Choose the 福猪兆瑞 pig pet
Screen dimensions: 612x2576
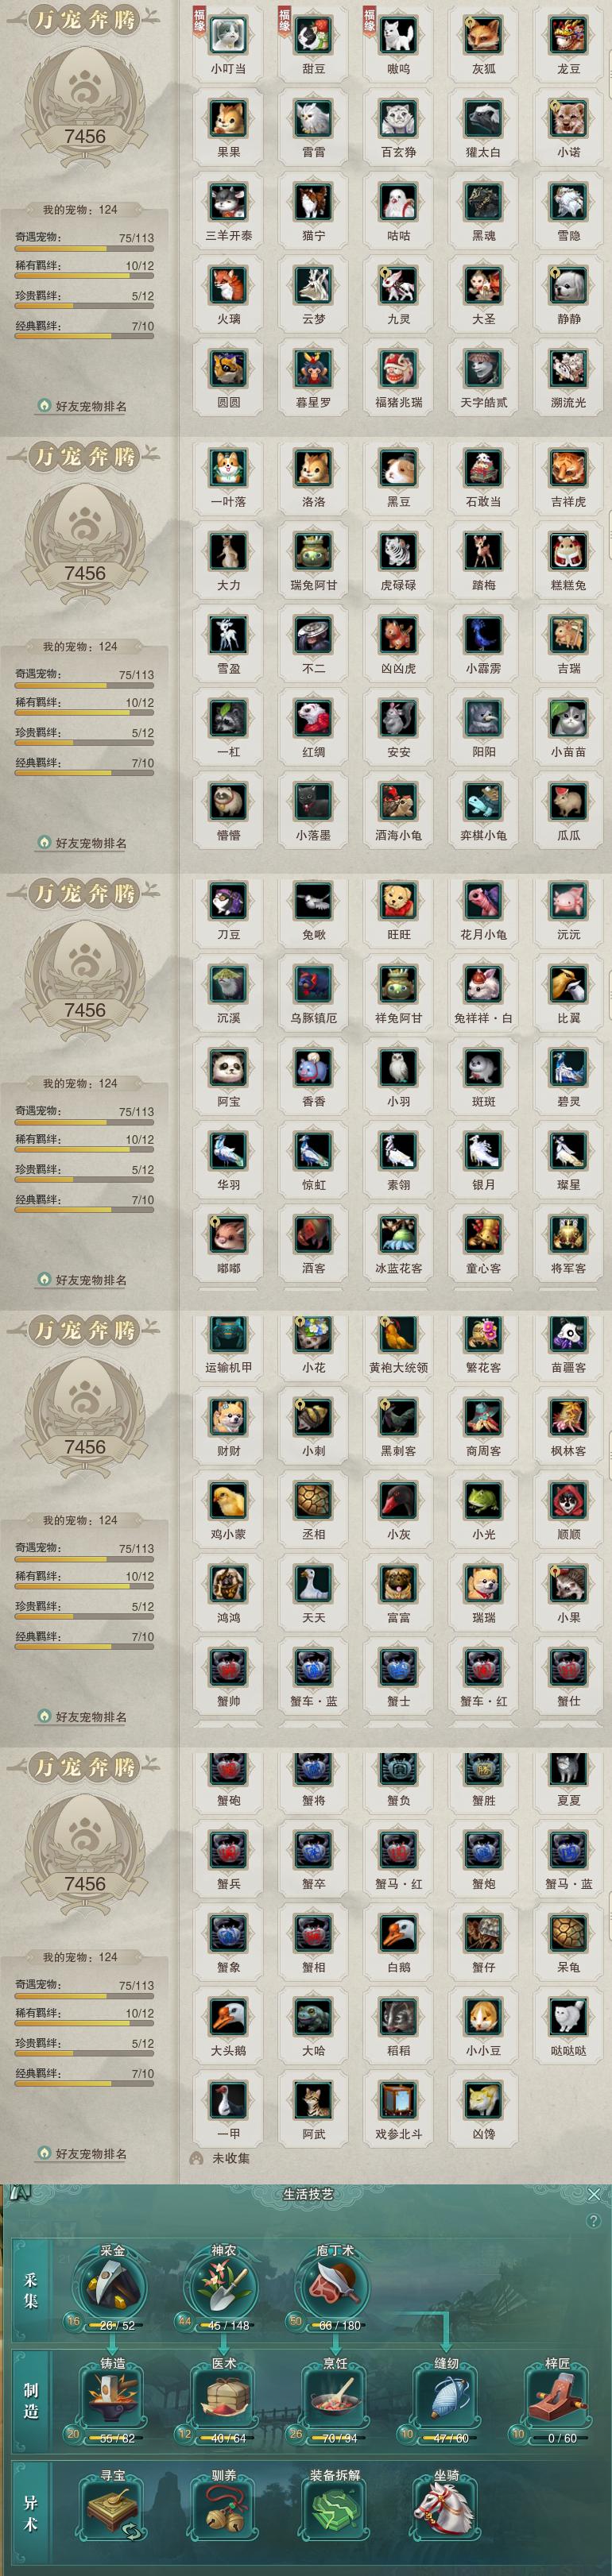[x=398, y=370]
